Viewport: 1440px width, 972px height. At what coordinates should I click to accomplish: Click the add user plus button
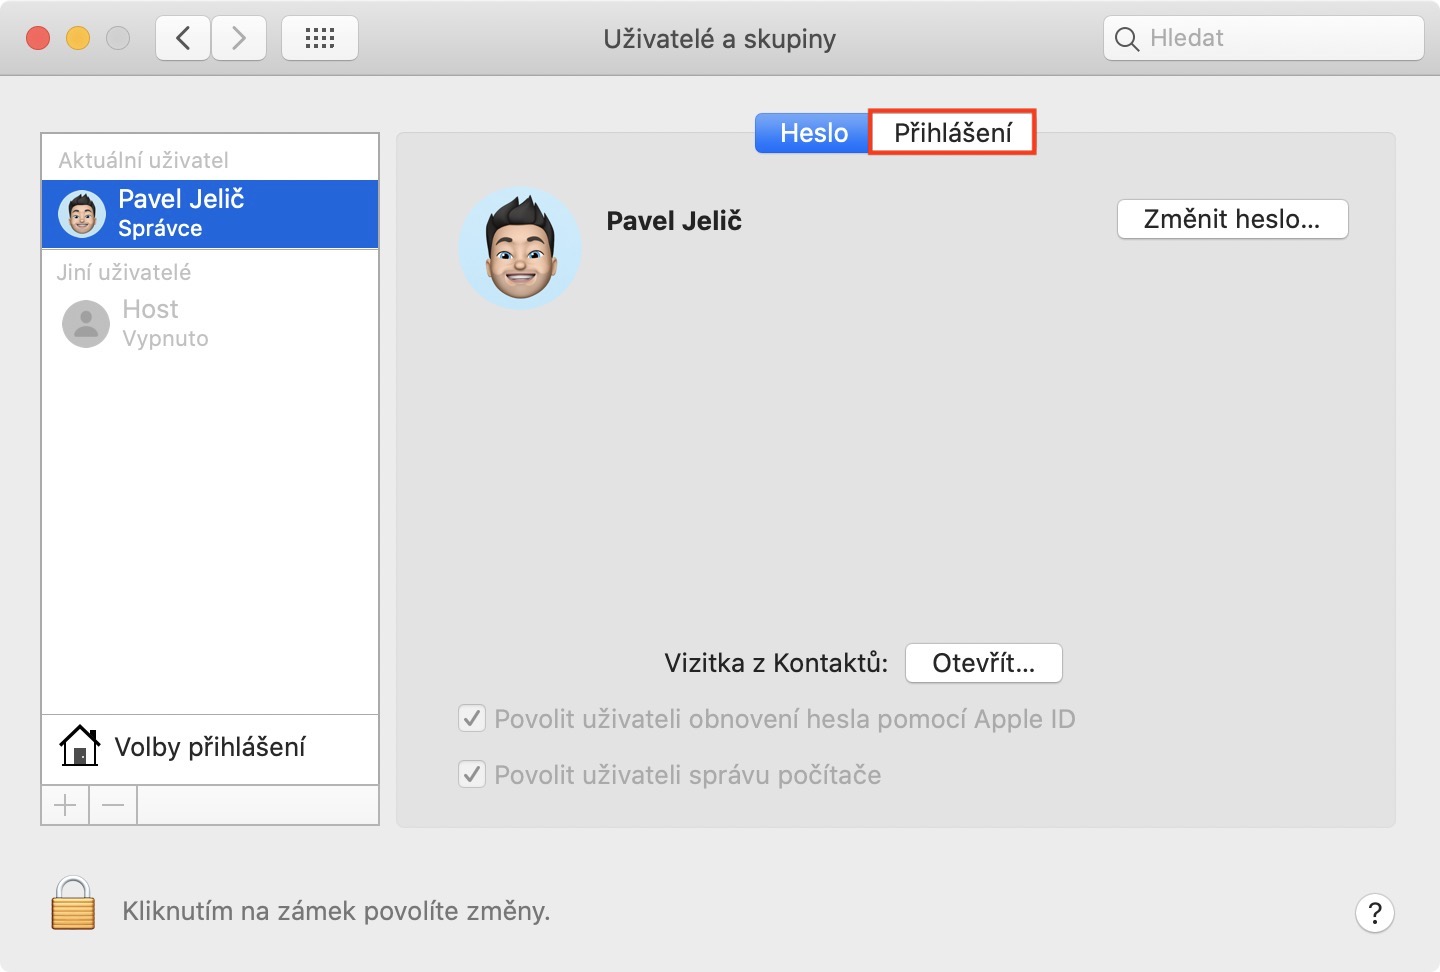(65, 805)
